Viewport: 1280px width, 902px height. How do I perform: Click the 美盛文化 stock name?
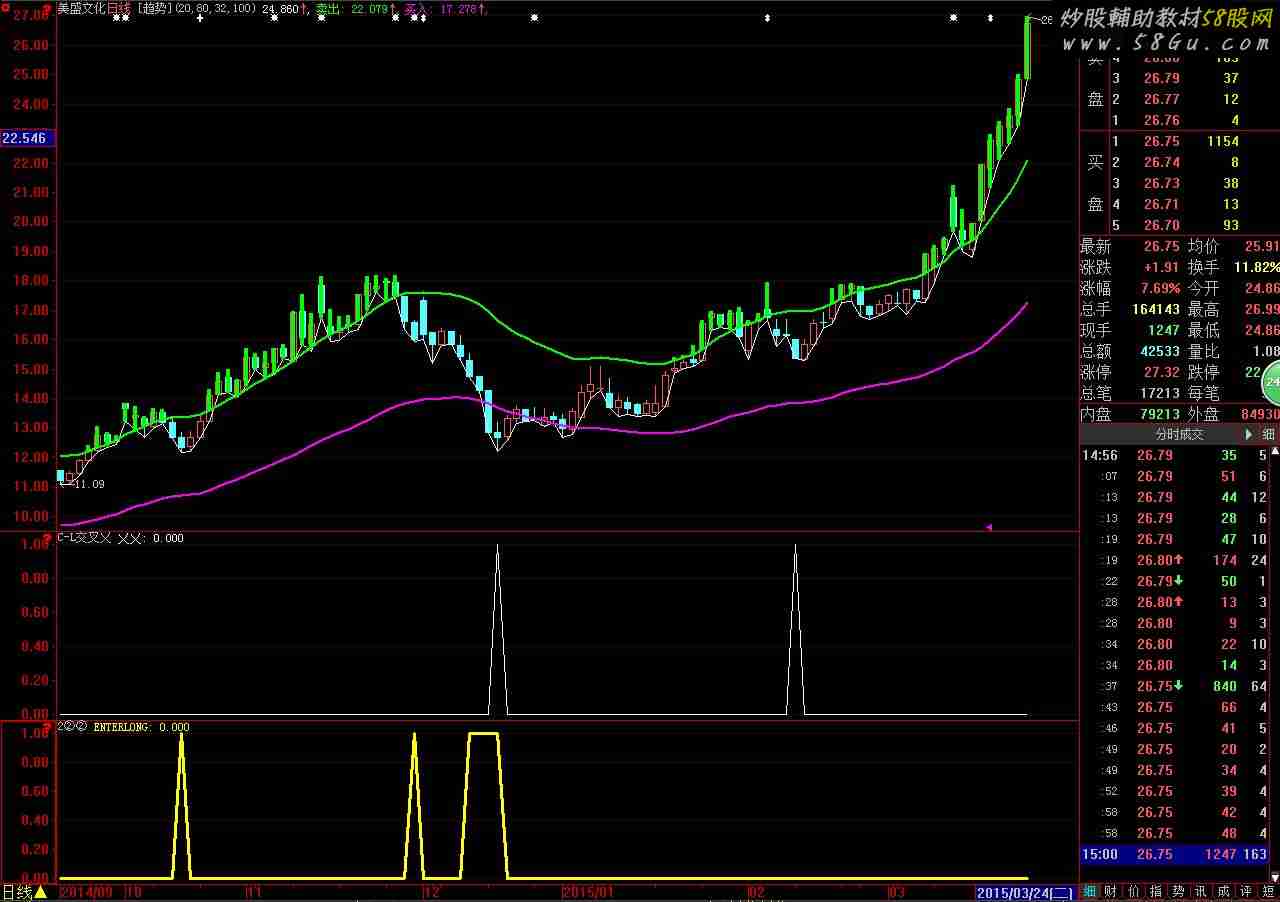81,8
